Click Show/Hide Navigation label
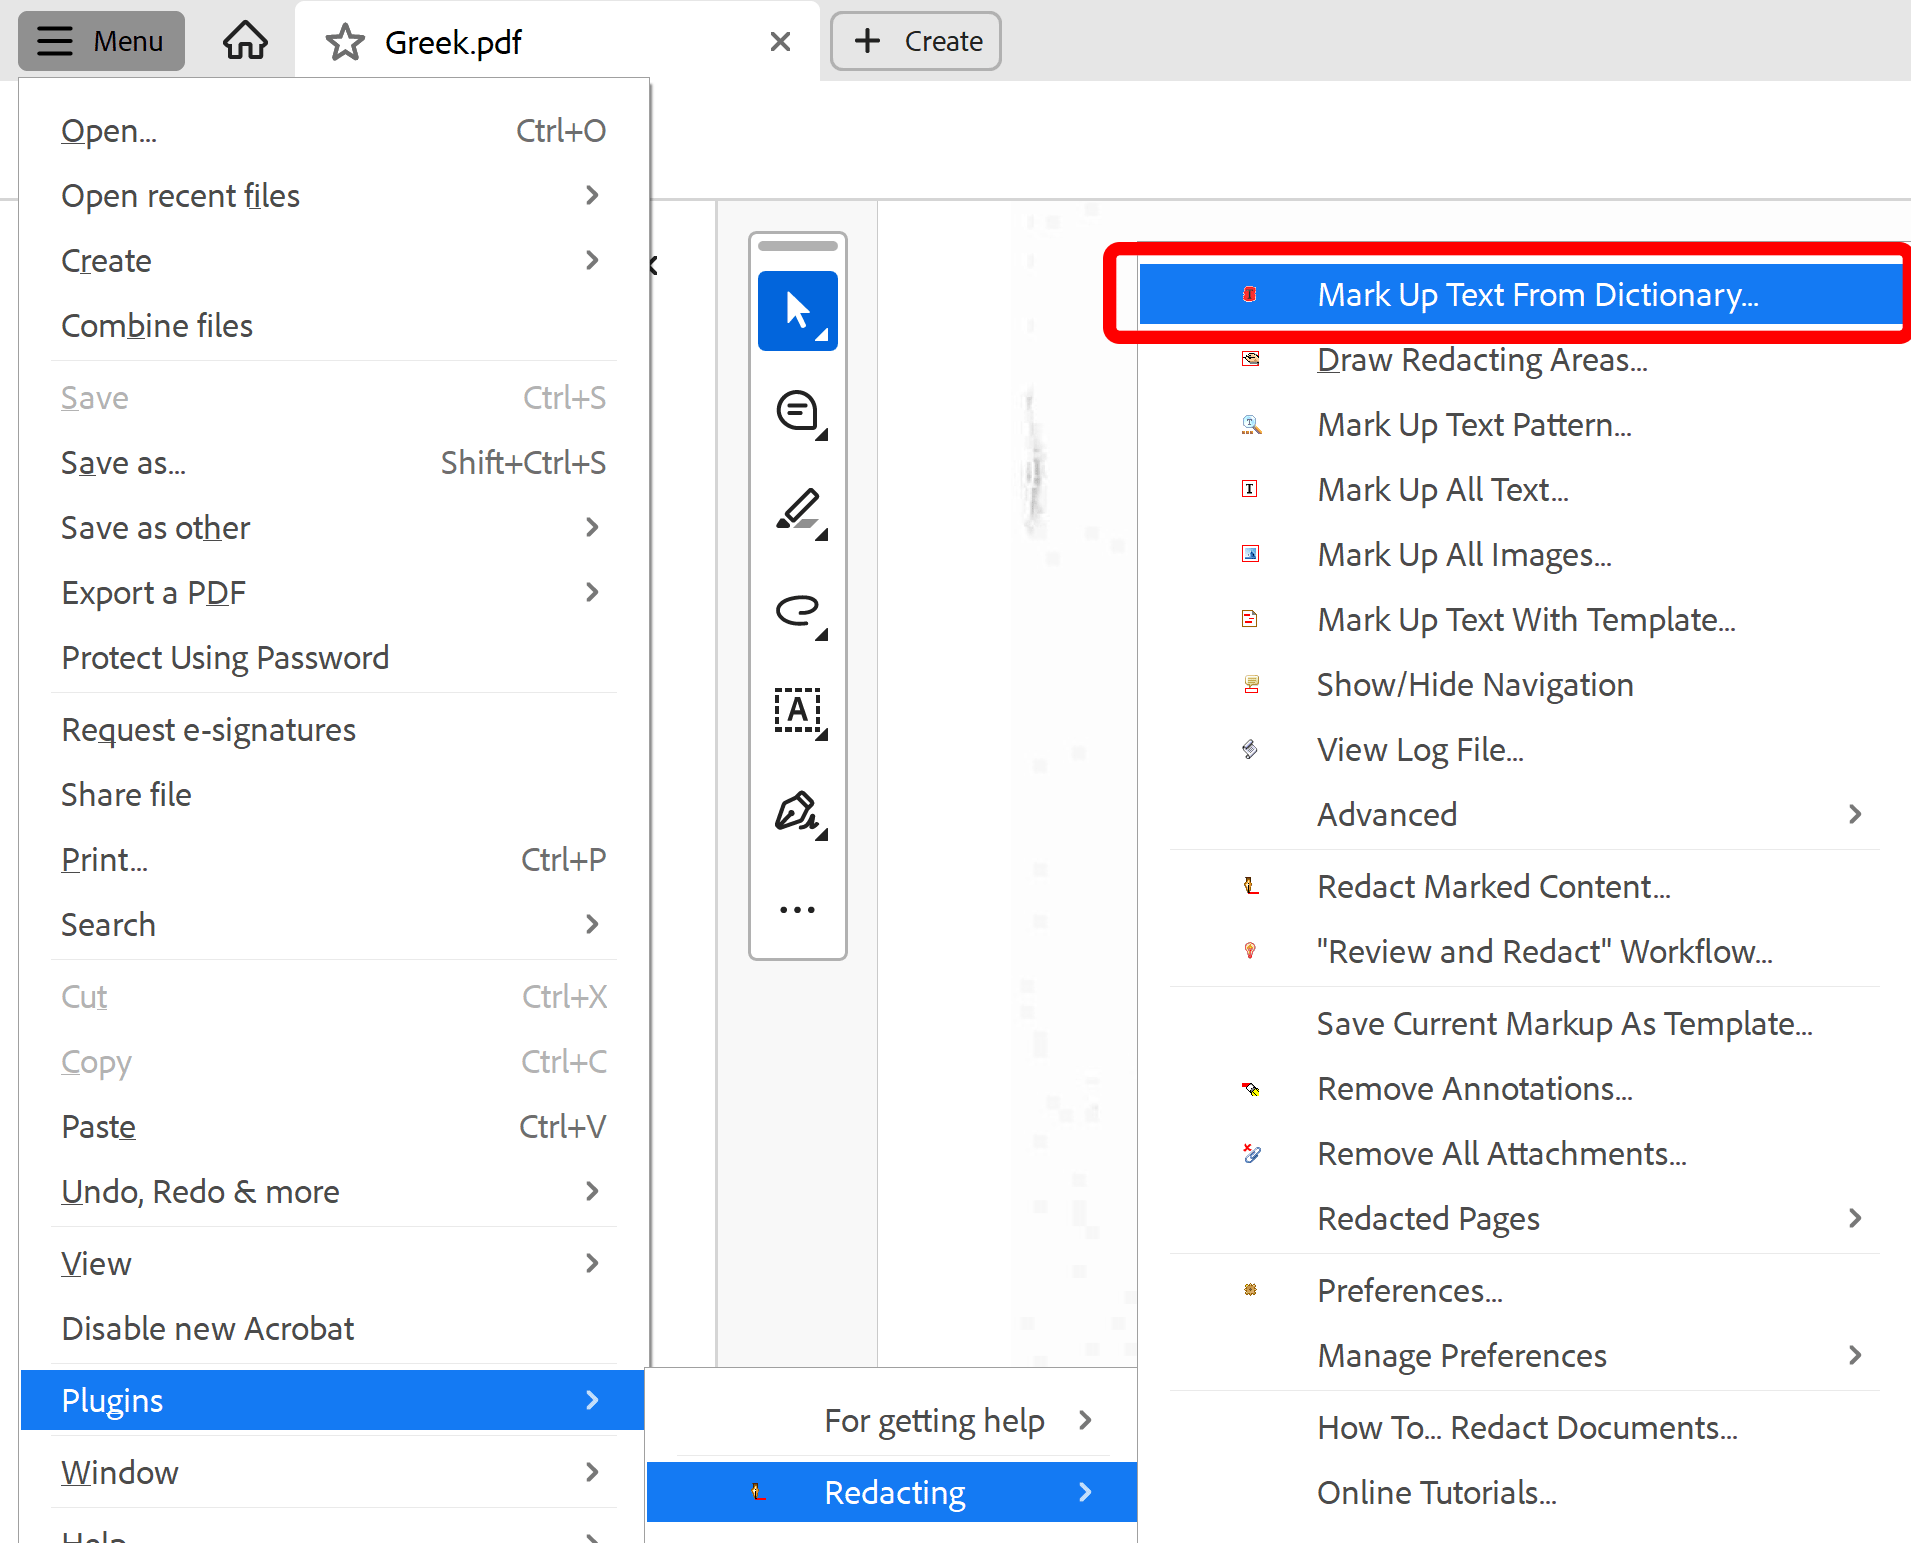 point(1475,685)
